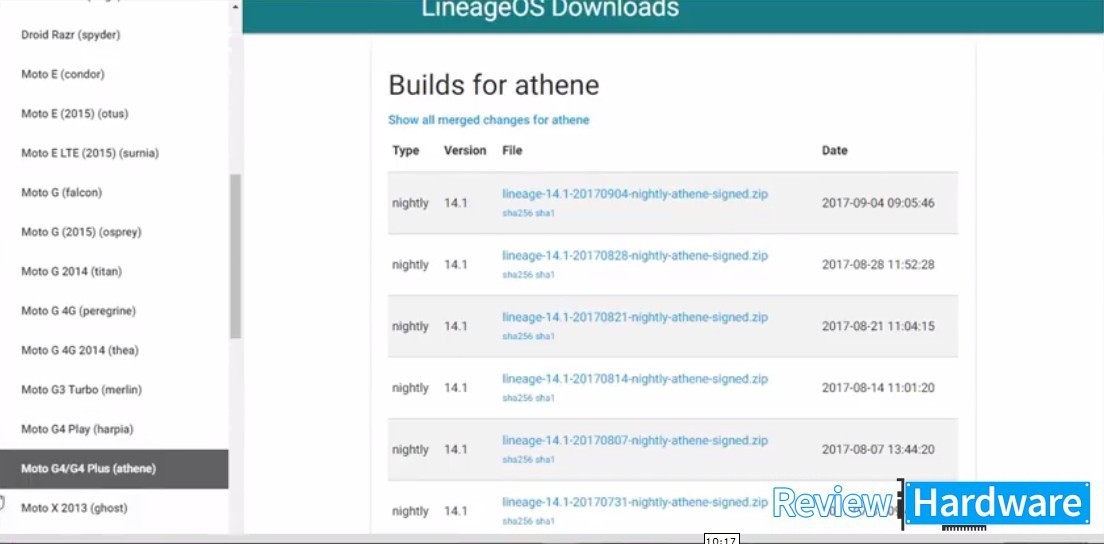
Task: Click 14.1 version cell in 20170828 row
Action: 456,265
